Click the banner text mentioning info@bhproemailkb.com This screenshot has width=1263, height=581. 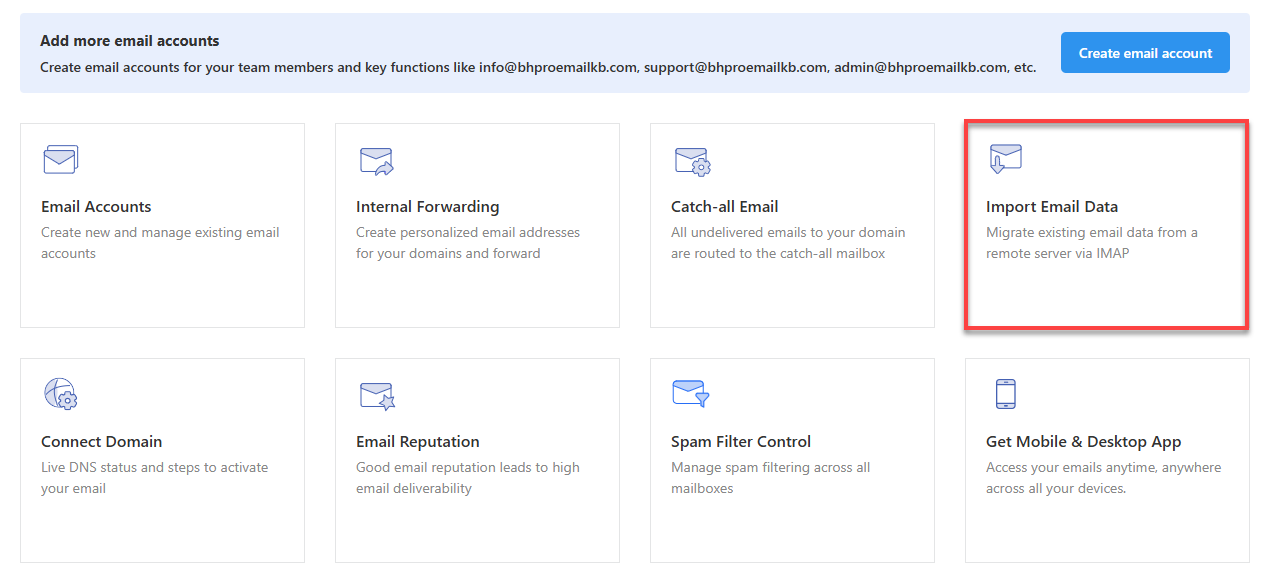point(538,68)
